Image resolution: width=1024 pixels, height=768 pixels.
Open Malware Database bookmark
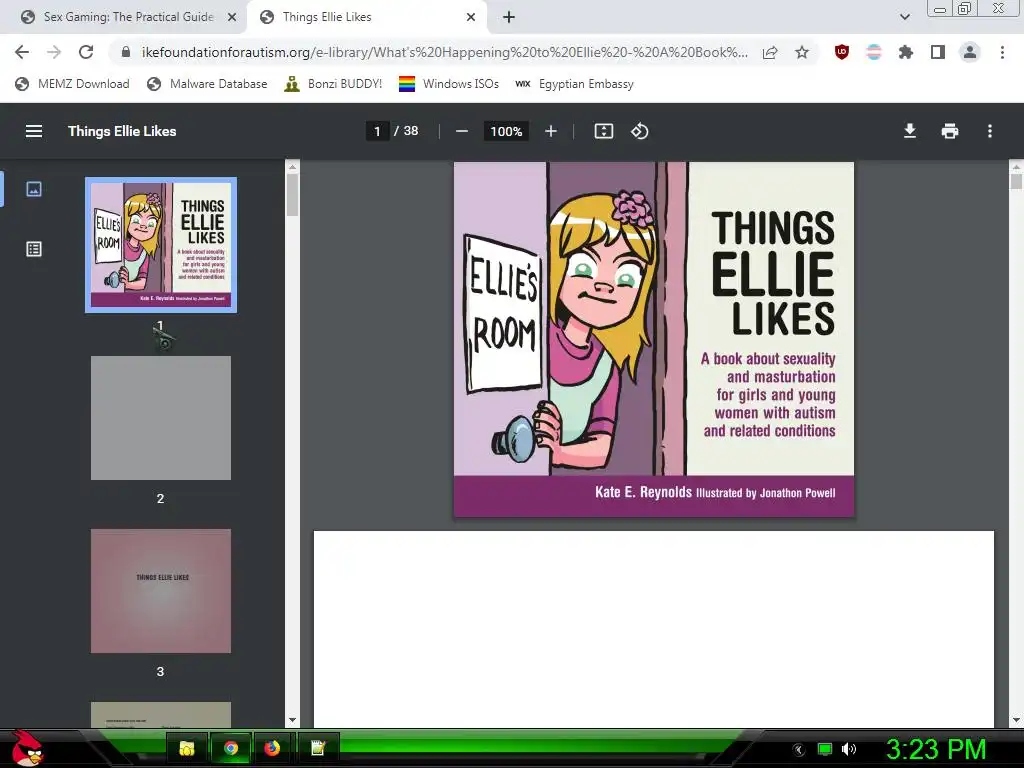coord(208,84)
